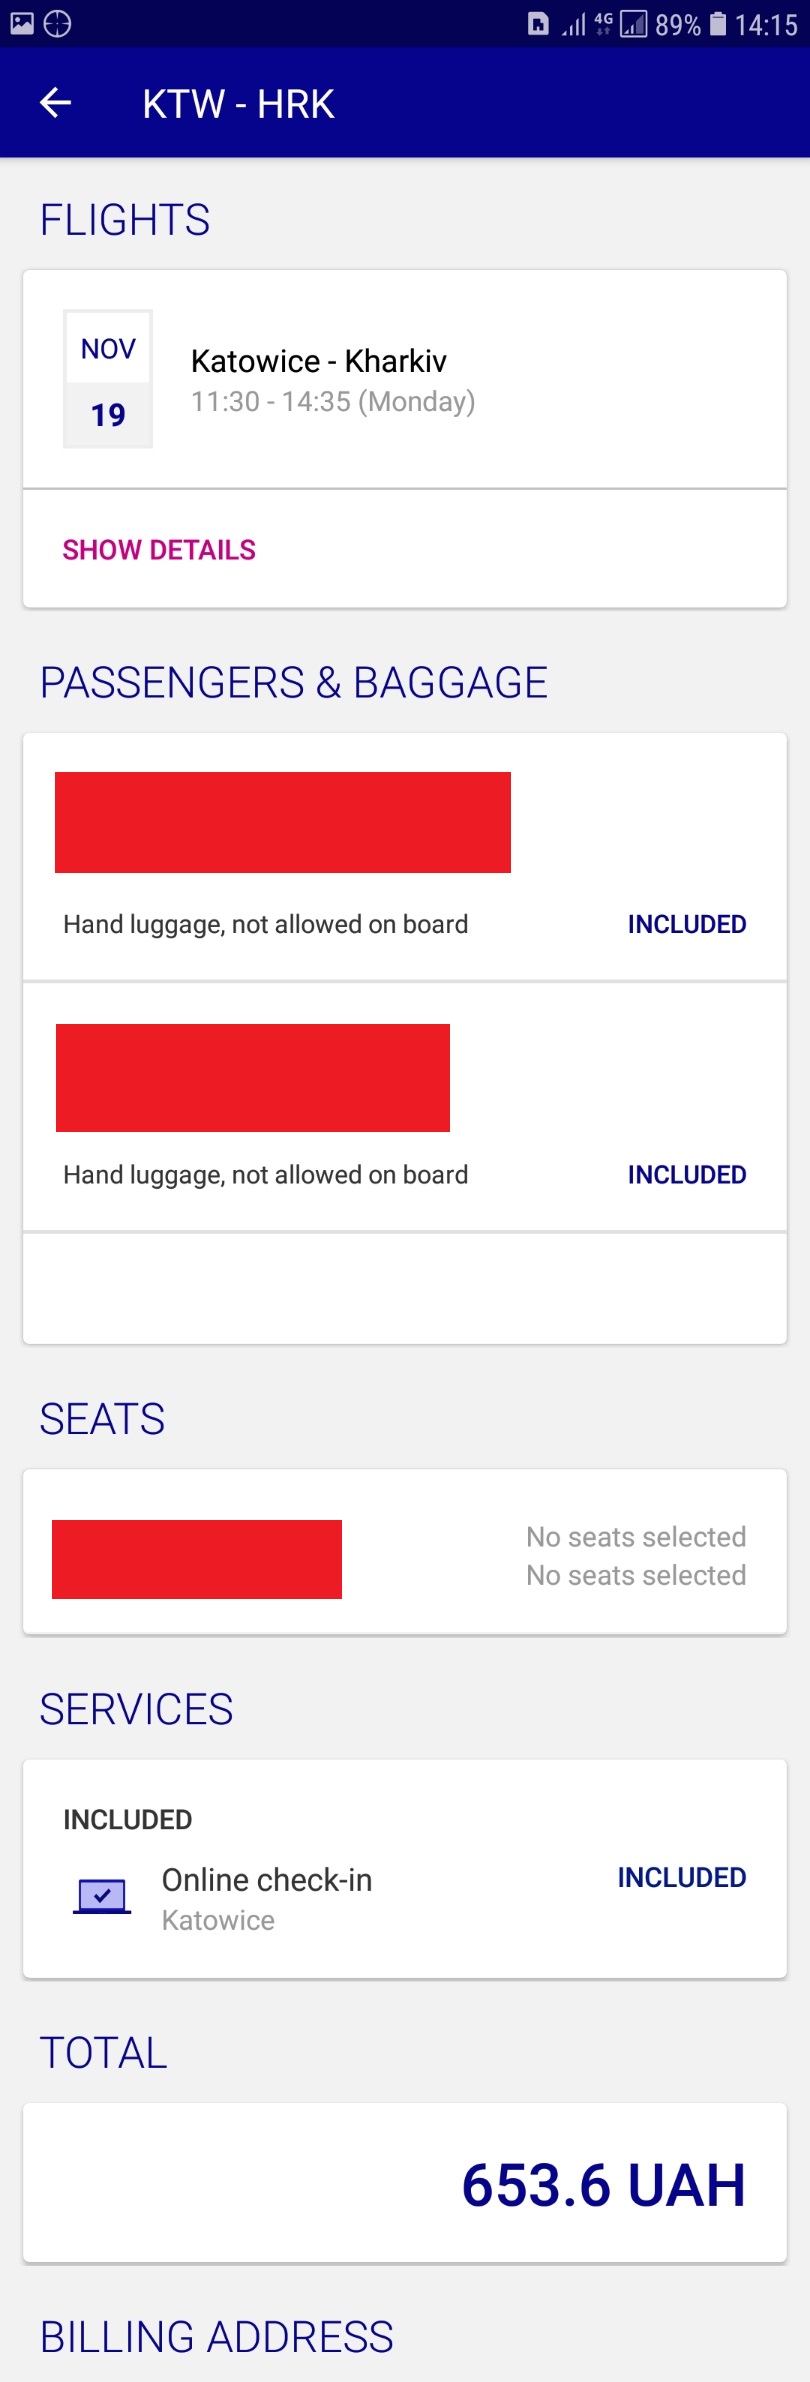The image size is (810, 2382).
Task: Tap the SIM card status icon
Action: coord(538,23)
